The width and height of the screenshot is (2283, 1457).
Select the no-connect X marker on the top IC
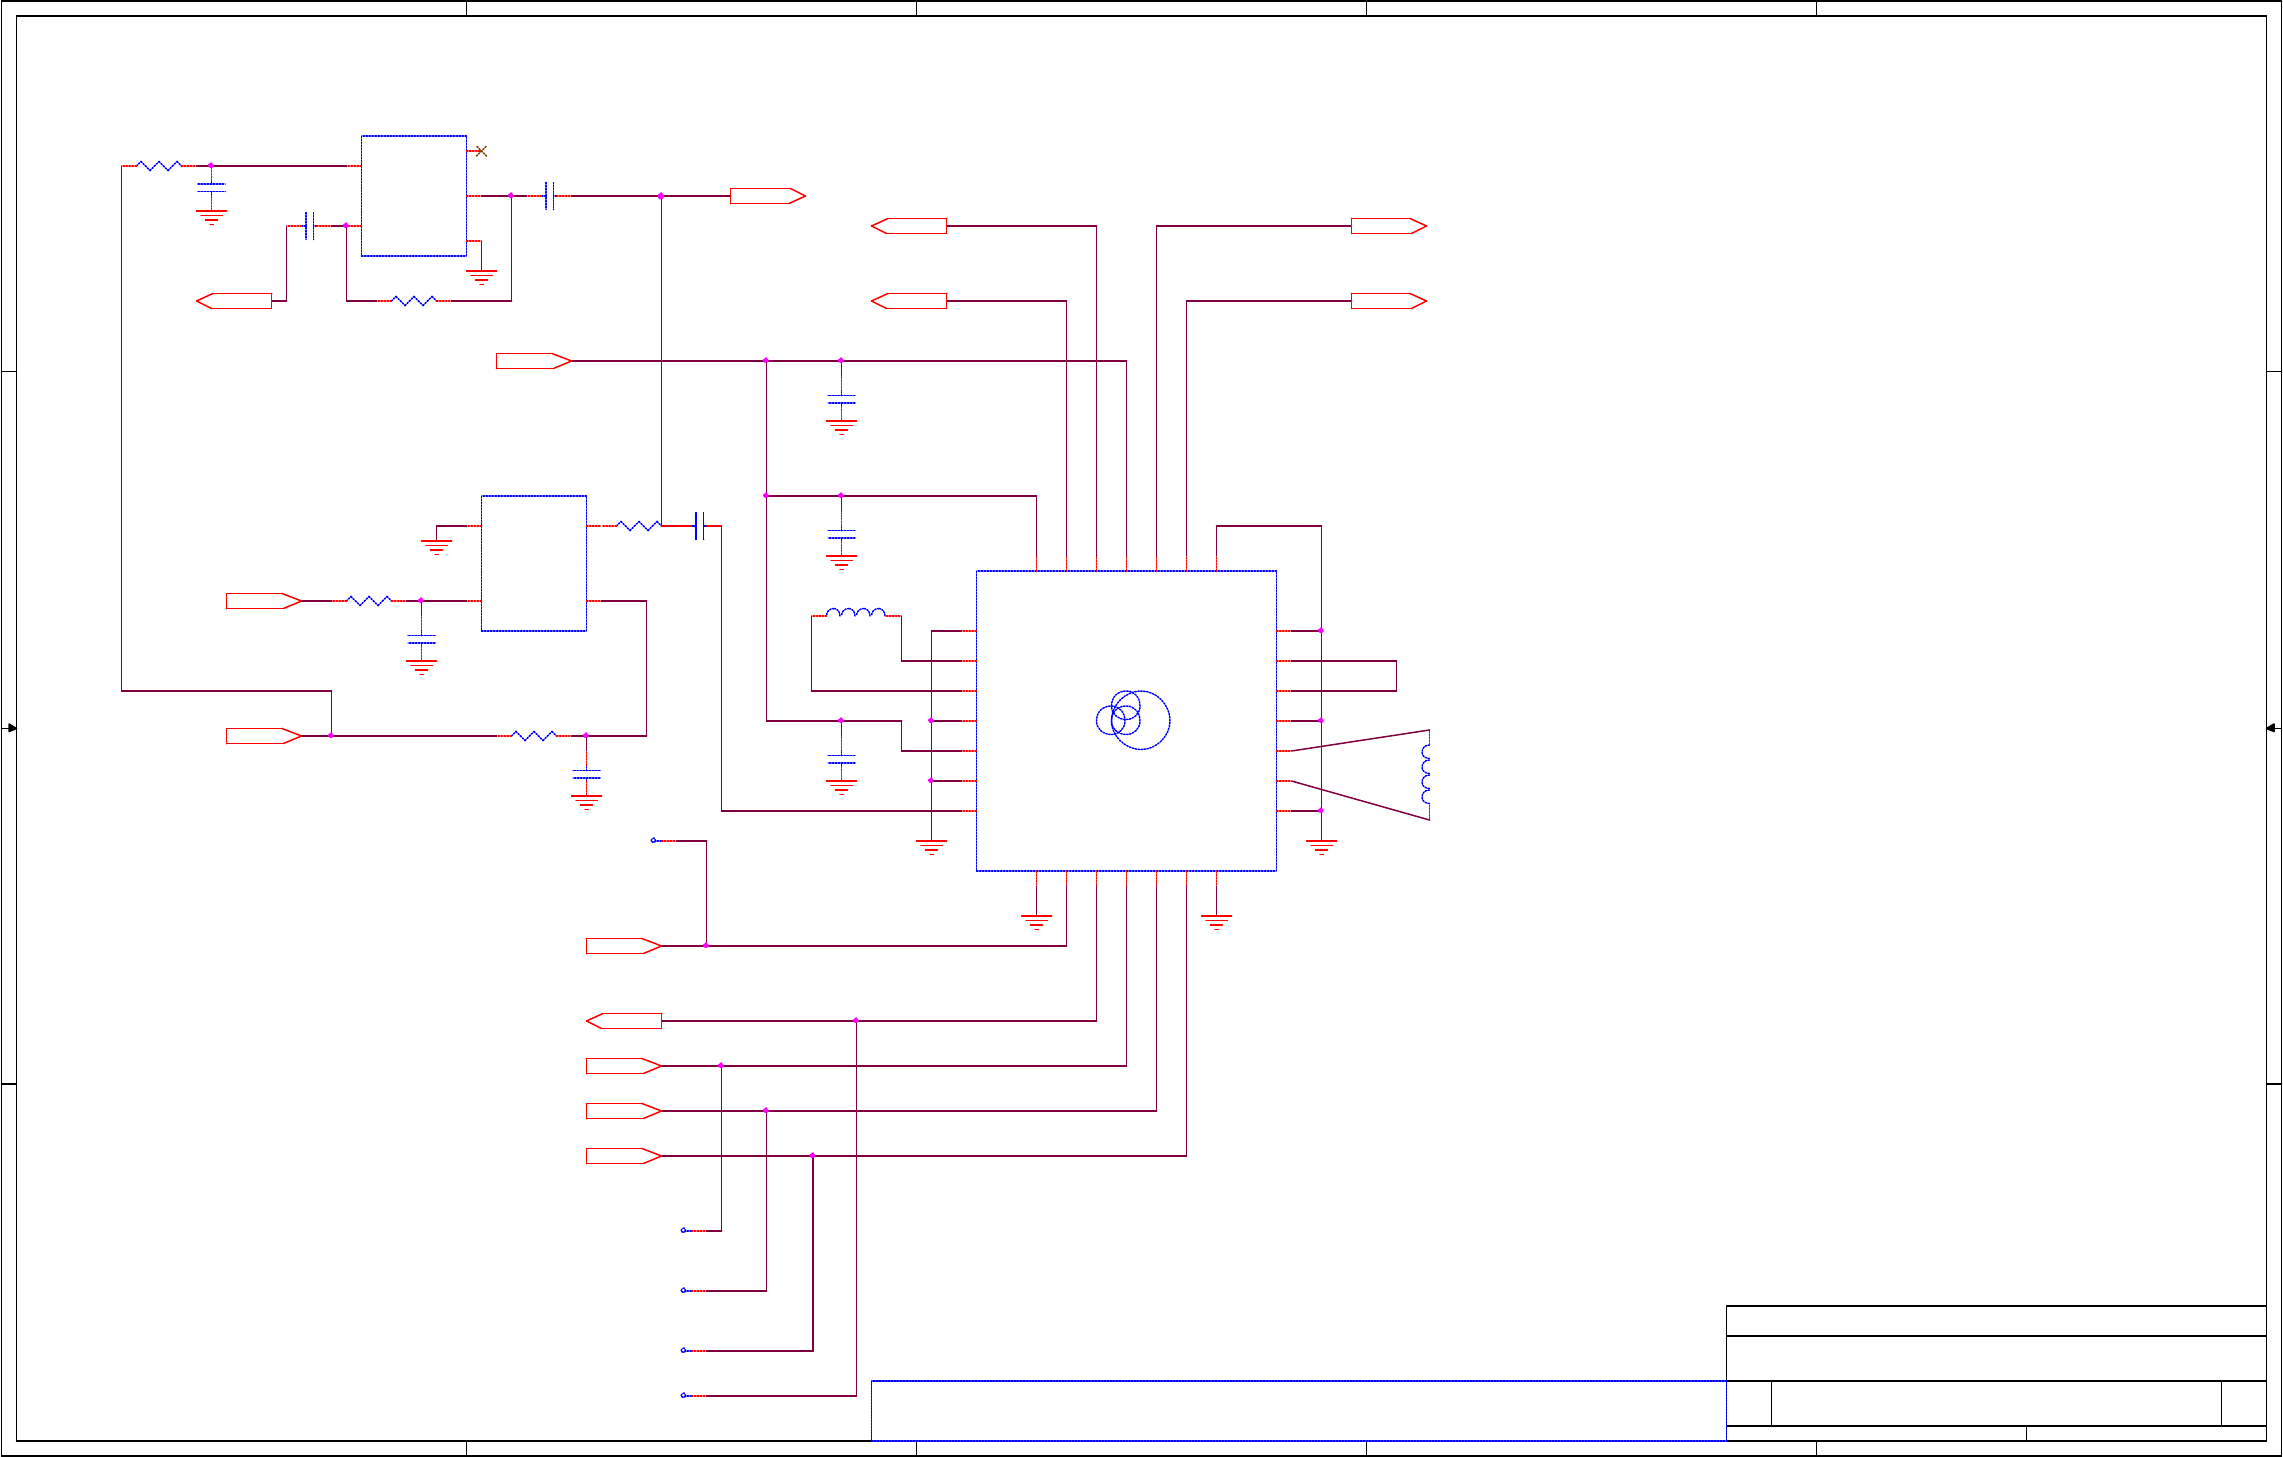click(x=481, y=151)
